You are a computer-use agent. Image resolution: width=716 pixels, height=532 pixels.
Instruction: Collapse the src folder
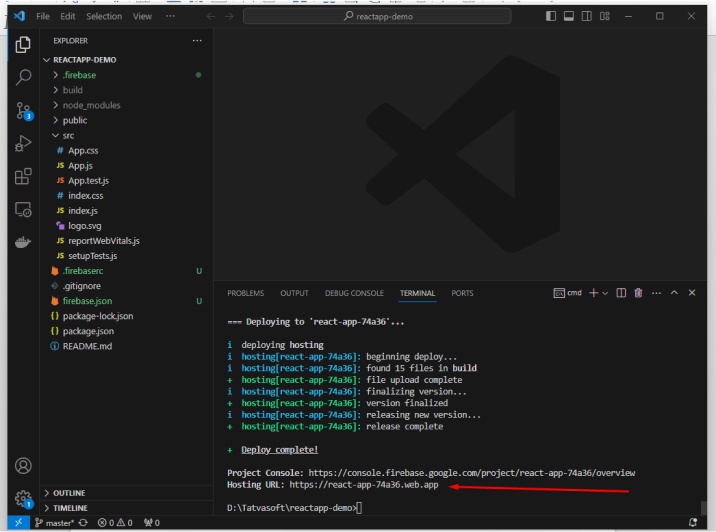point(68,135)
